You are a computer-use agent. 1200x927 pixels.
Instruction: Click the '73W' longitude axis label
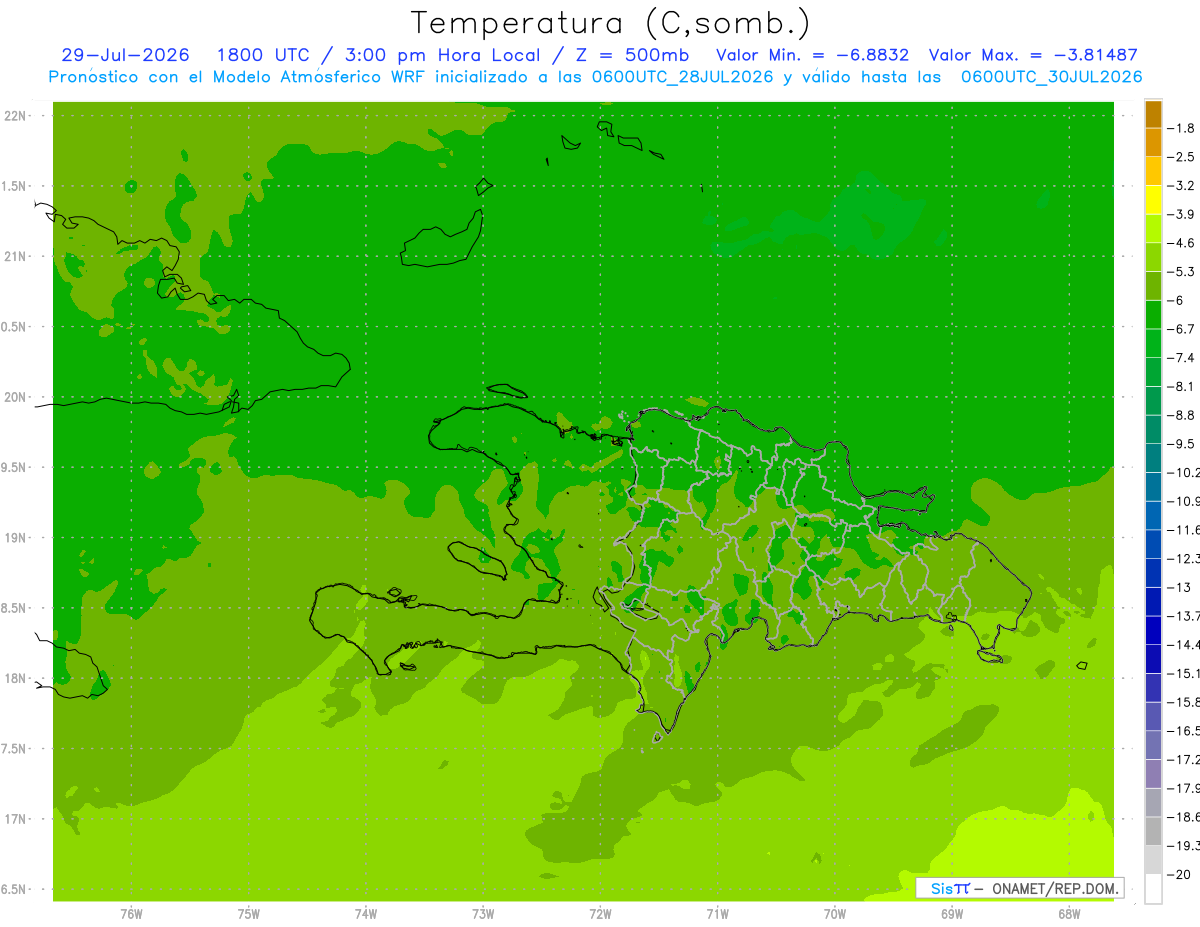pos(483,913)
